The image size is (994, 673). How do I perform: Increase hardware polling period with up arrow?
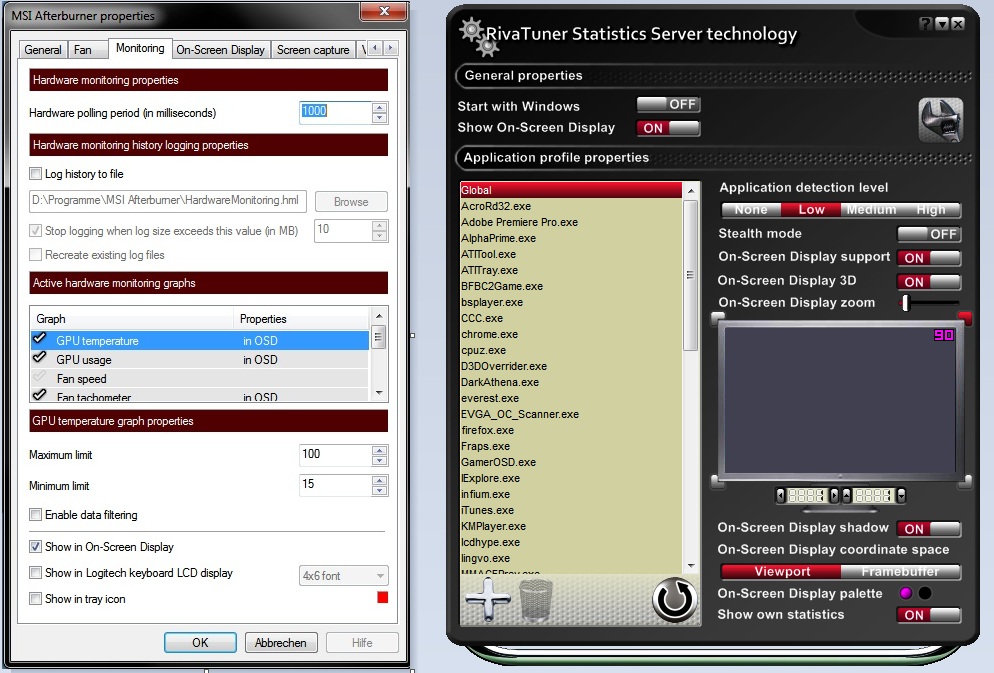click(x=379, y=108)
